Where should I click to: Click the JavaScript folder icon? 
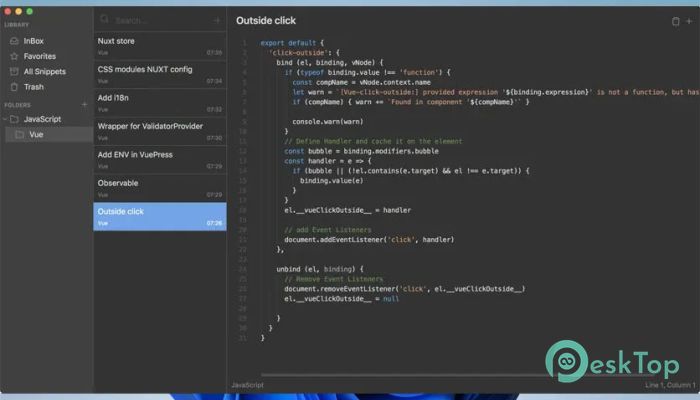pyautogui.click(x=14, y=119)
